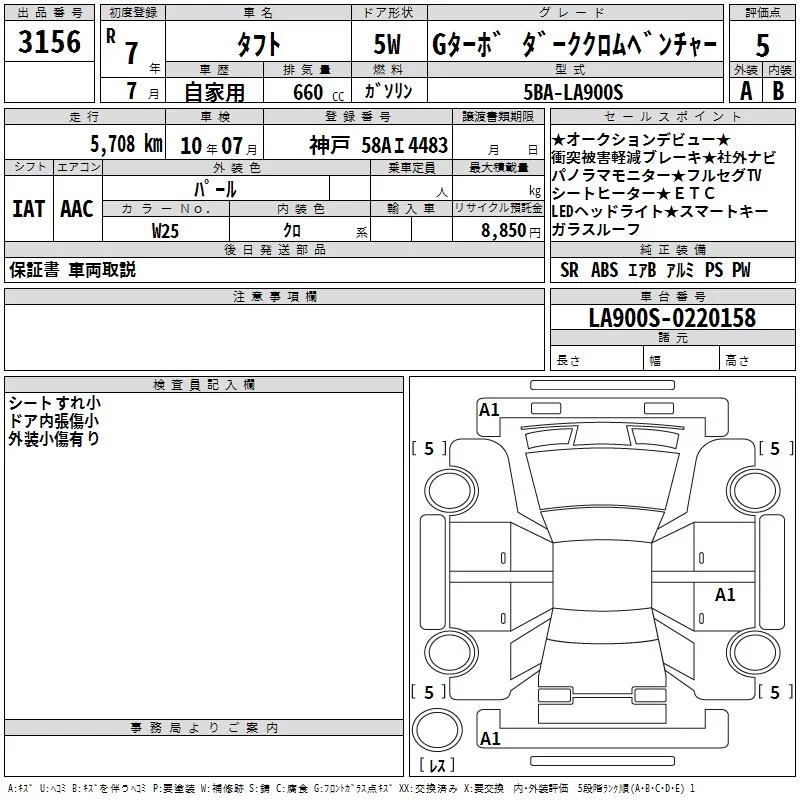Select interior grade B under 内装

pos(778,91)
